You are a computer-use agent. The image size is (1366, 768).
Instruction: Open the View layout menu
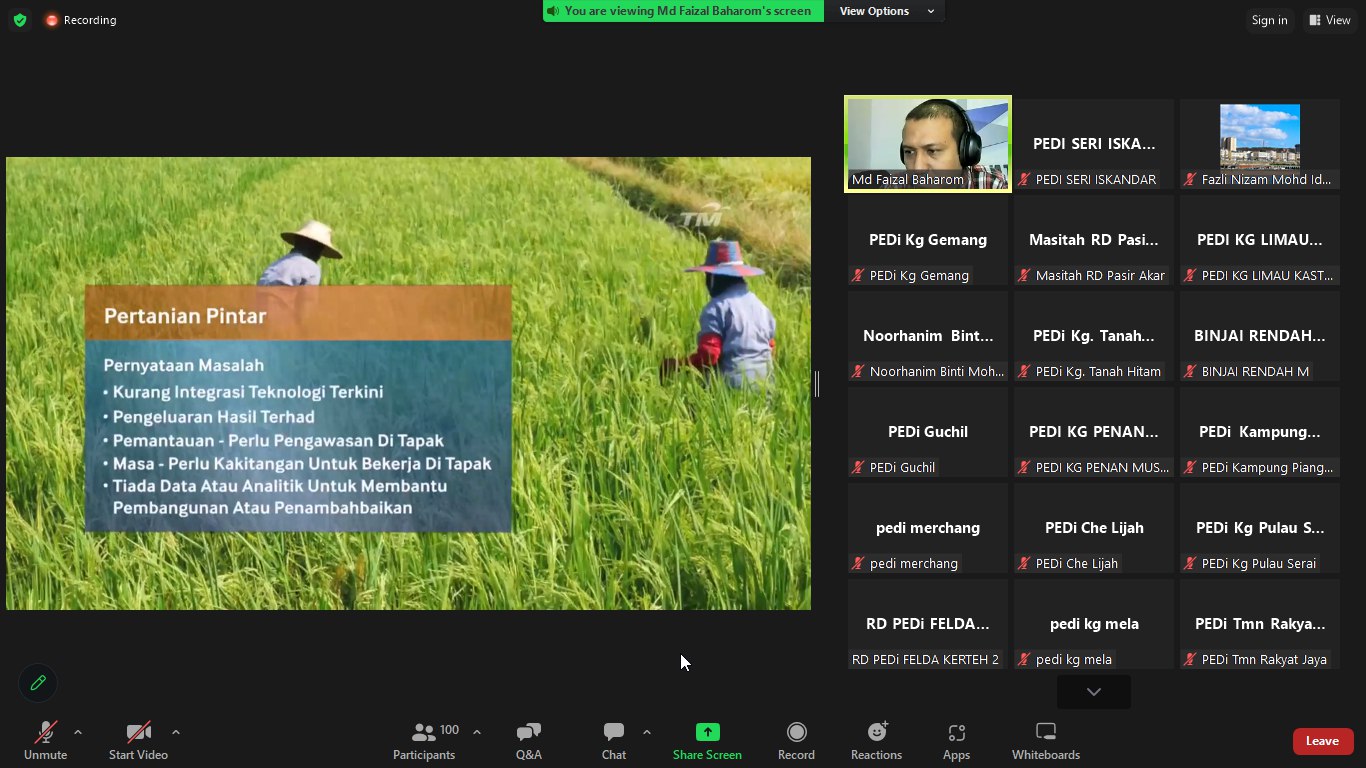pos(1330,20)
